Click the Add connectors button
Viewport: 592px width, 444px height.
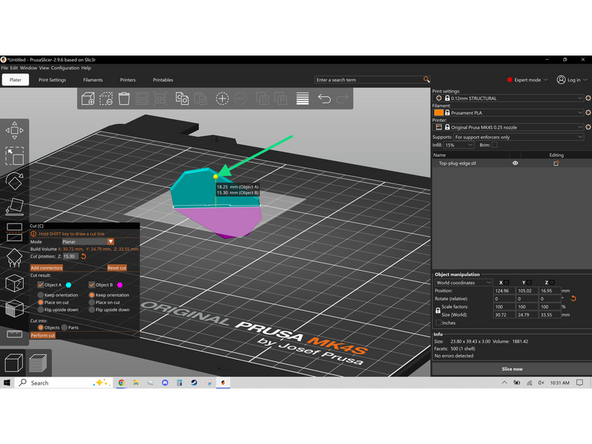coord(46,268)
